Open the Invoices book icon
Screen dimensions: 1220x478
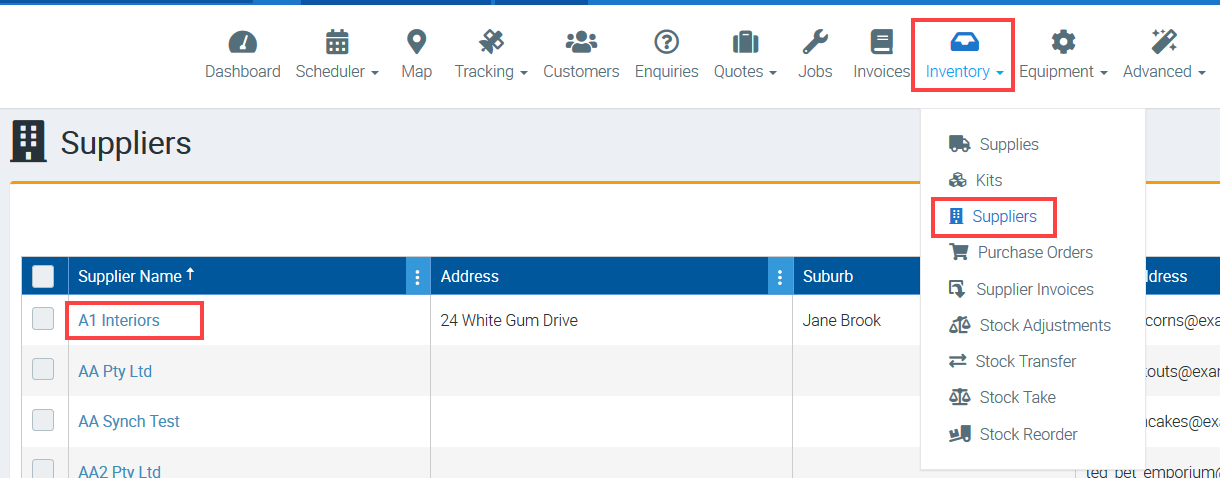(x=881, y=42)
